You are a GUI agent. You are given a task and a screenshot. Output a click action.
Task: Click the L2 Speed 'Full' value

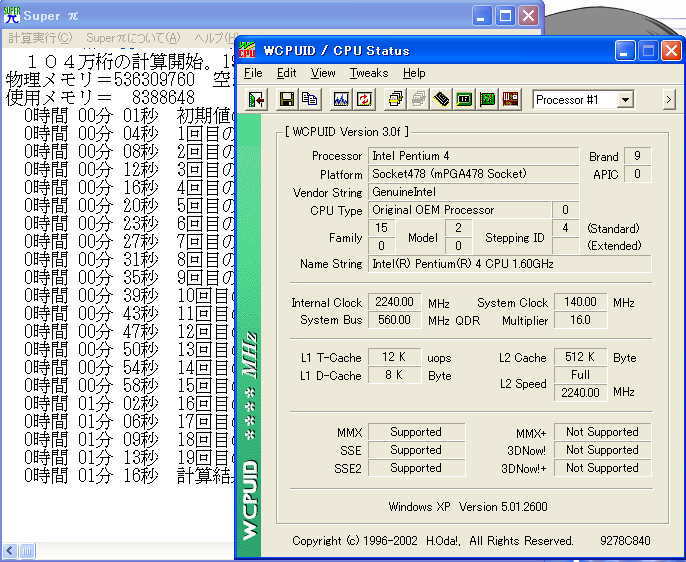pos(581,375)
